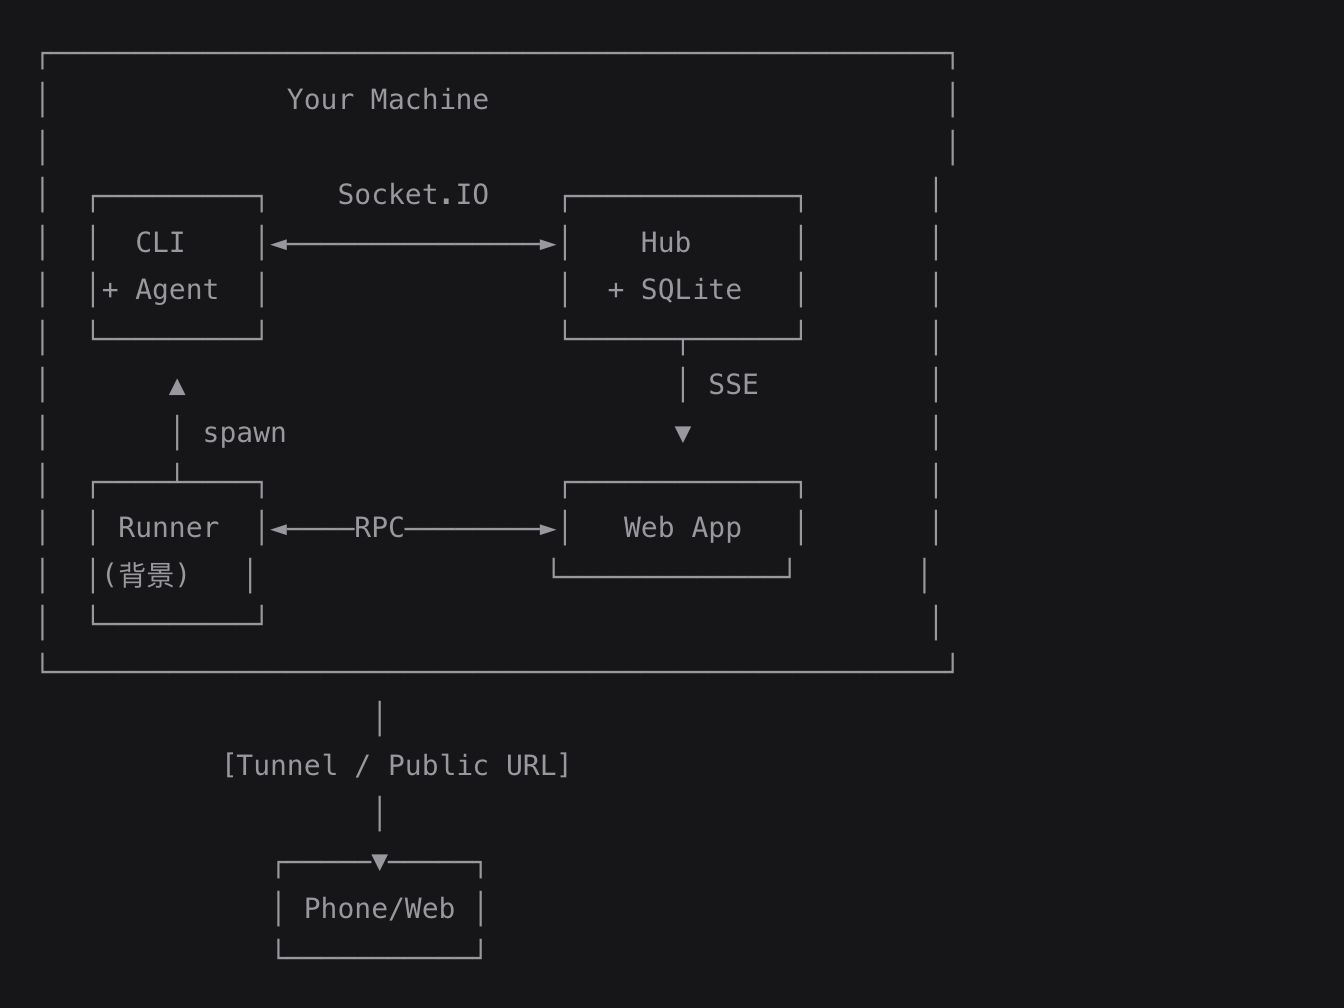Viewport: 1344px width, 1008px height.
Task: Click the down arrow entering Phone/Web box
Action: (379, 862)
